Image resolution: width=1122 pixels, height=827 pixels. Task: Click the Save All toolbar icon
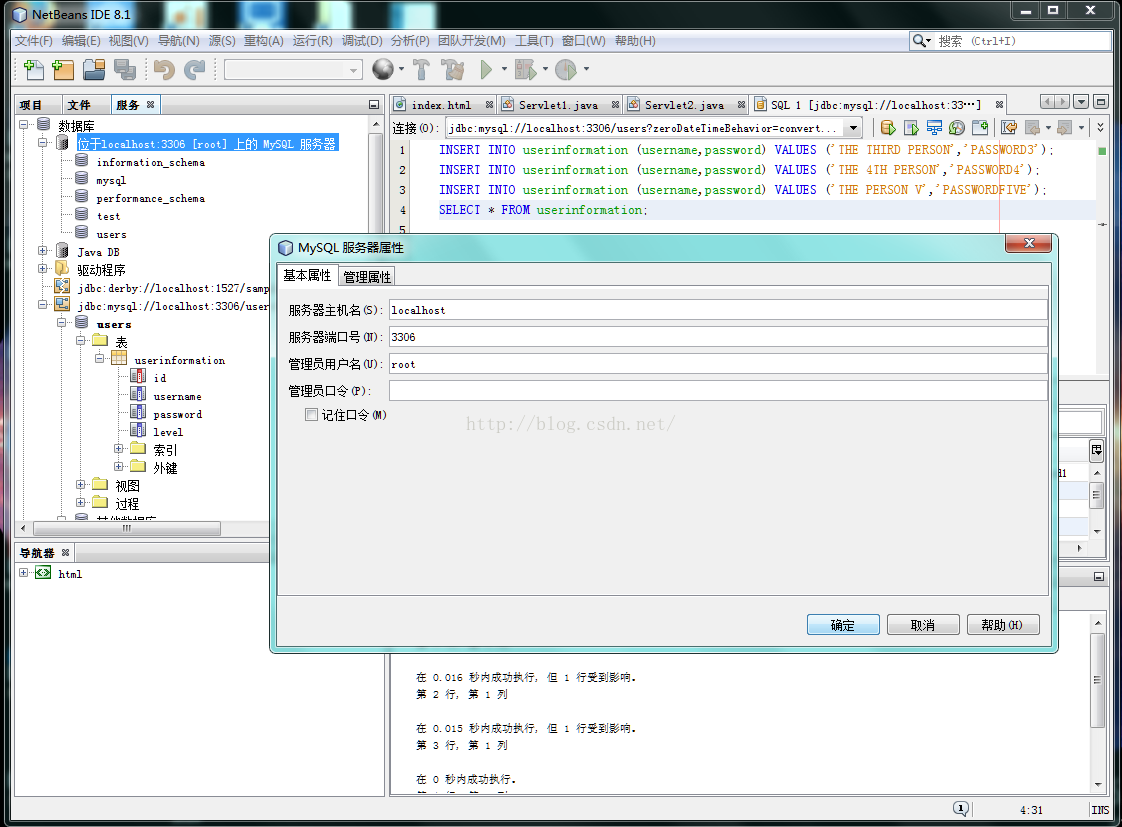click(125, 69)
